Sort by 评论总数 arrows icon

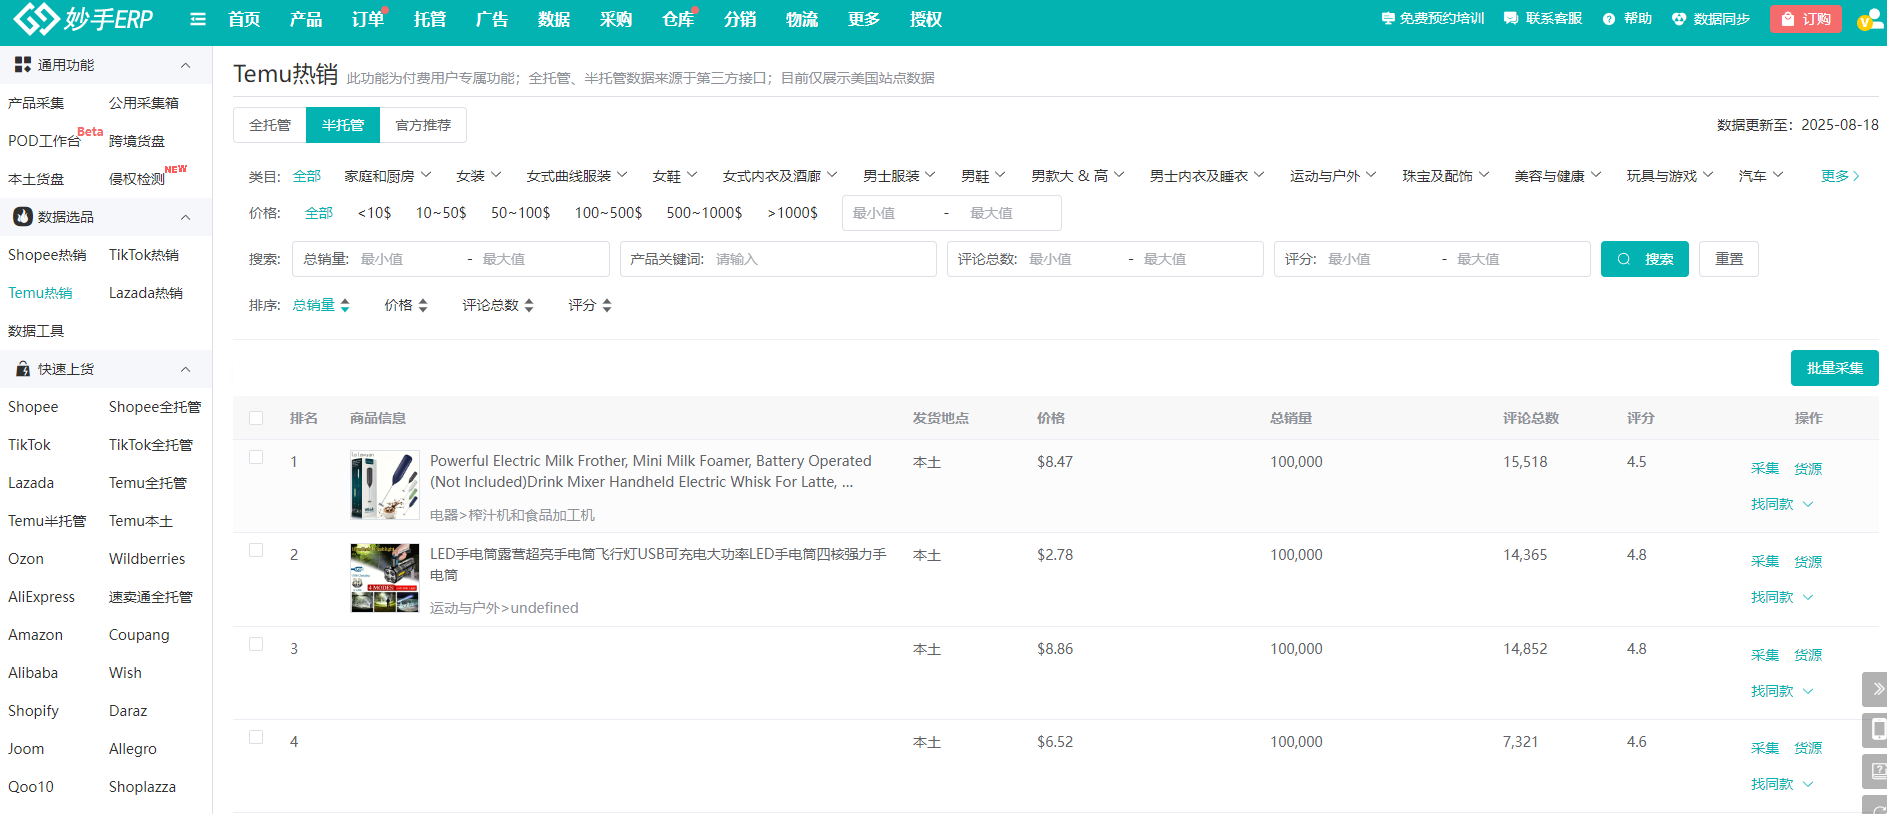529,306
